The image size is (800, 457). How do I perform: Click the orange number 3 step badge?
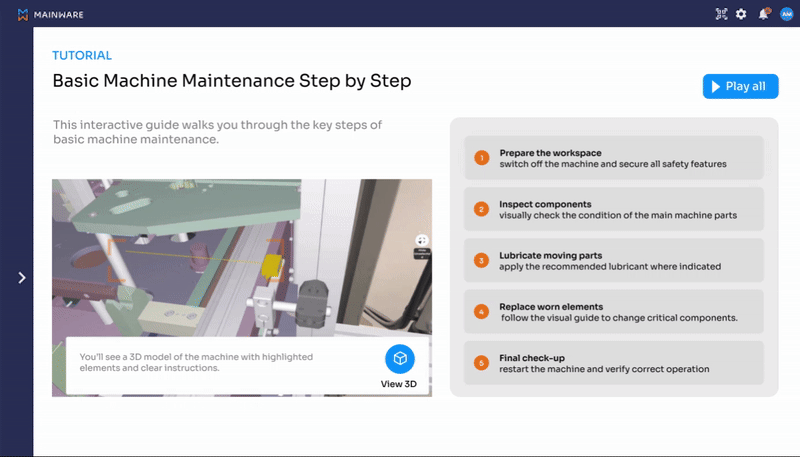click(x=481, y=261)
